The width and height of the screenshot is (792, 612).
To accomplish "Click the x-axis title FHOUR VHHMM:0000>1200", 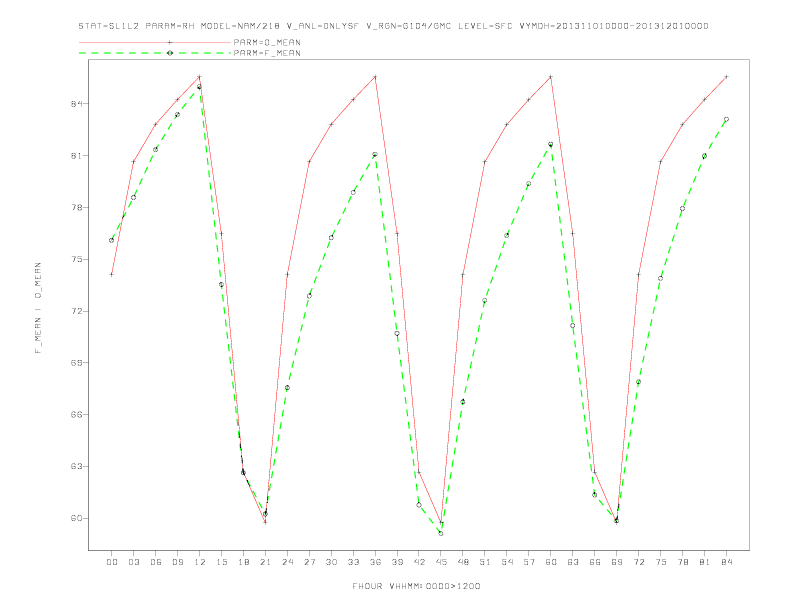I will point(416,586).
